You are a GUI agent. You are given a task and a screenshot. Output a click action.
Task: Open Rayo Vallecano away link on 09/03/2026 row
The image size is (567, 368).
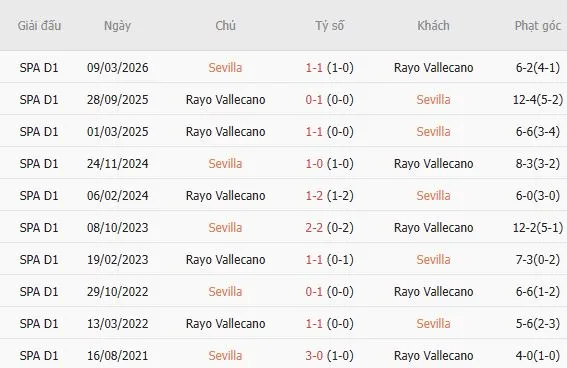[x=434, y=68]
